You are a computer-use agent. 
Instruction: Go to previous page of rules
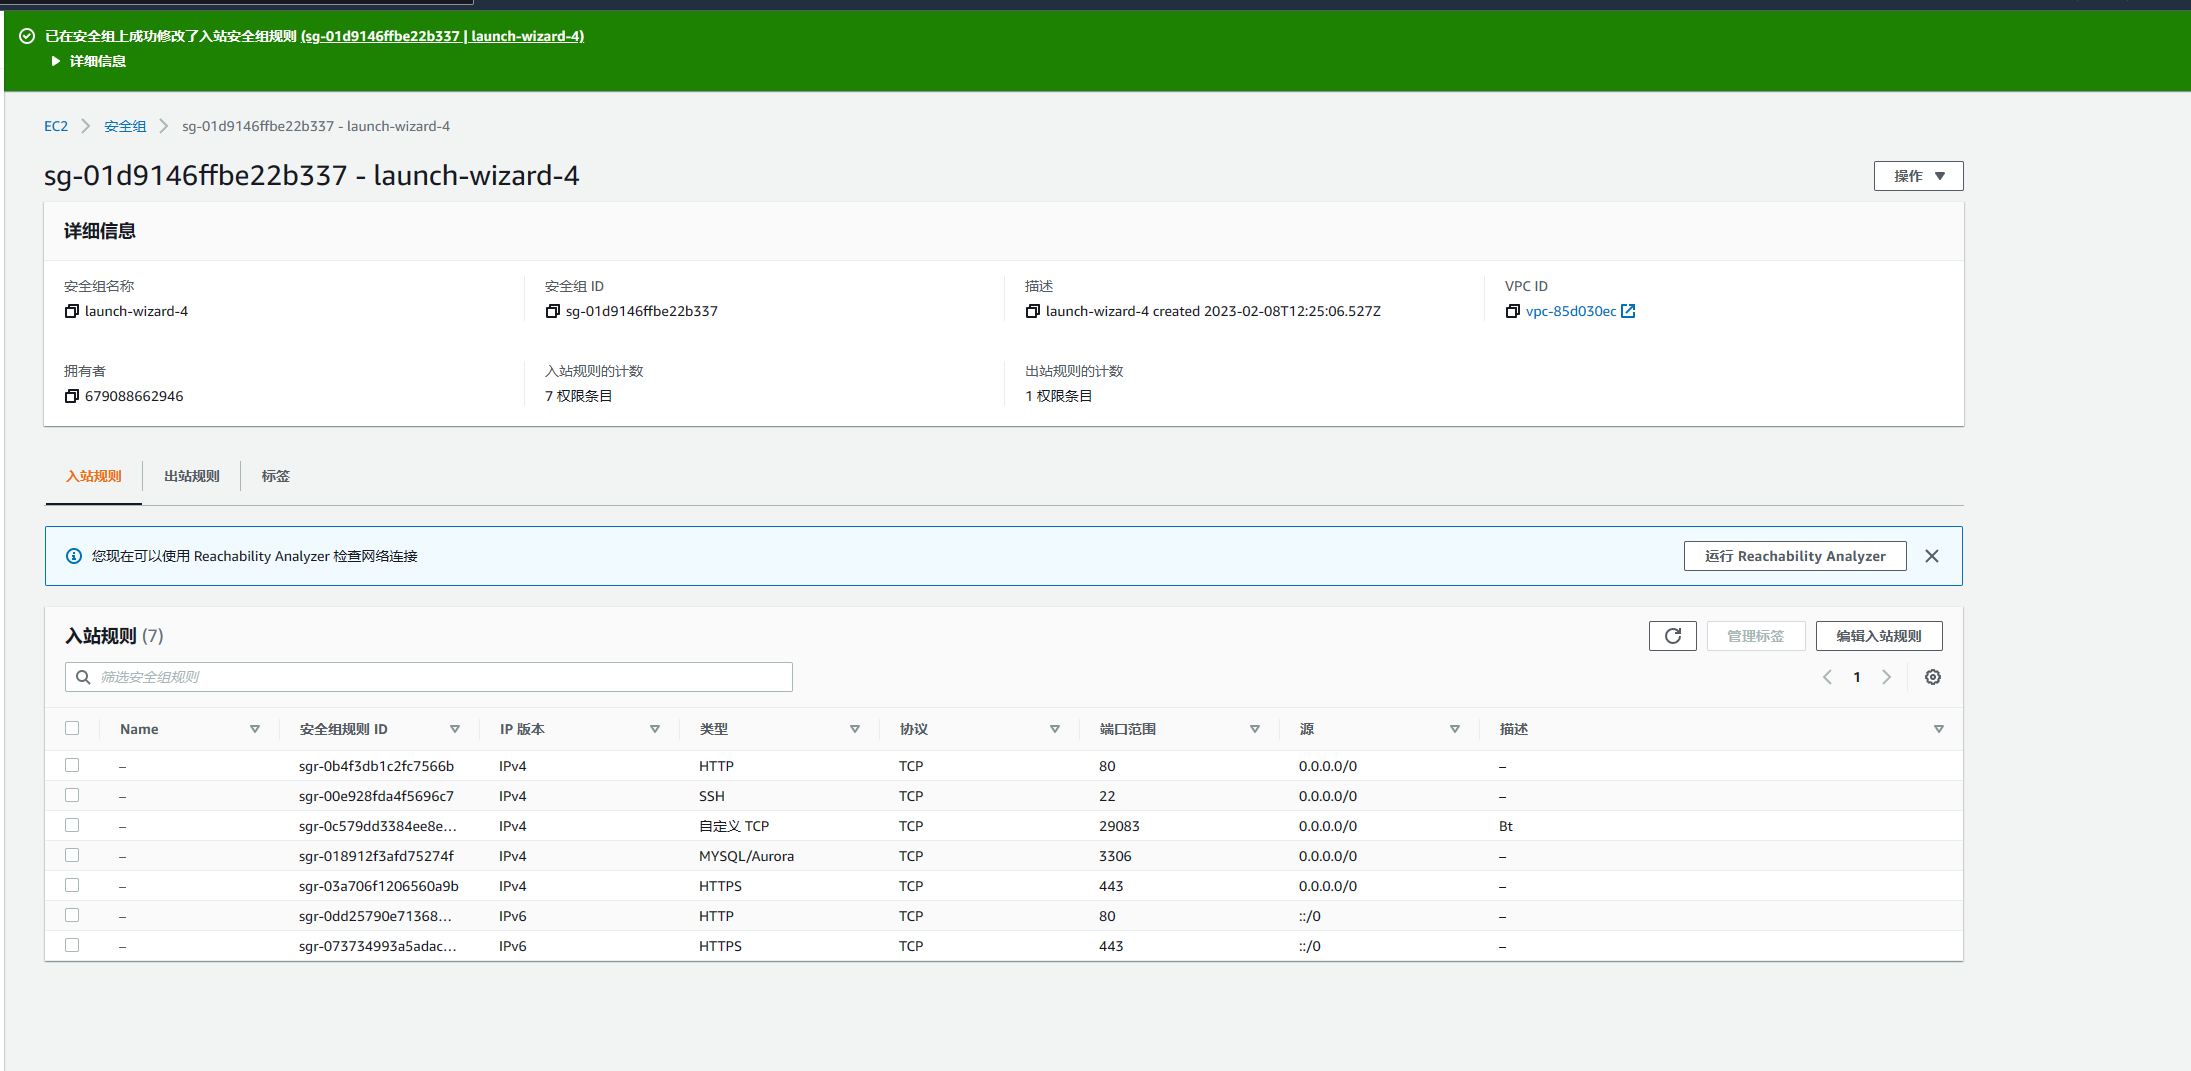point(1827,677)
